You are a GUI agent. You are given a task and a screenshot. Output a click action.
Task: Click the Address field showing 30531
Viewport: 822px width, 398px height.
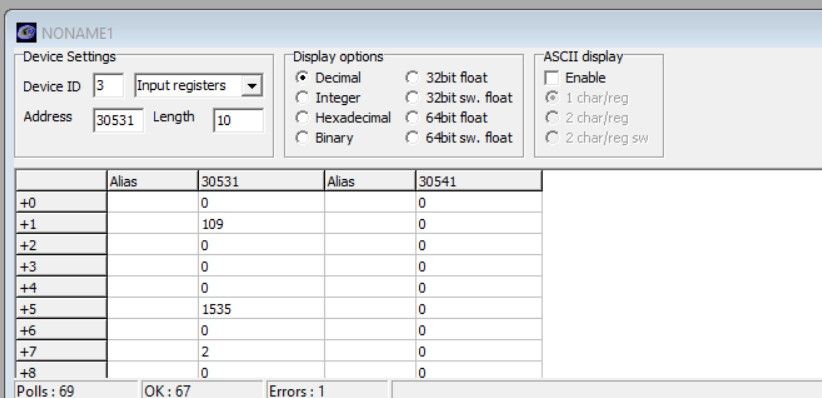pos(118,121)
